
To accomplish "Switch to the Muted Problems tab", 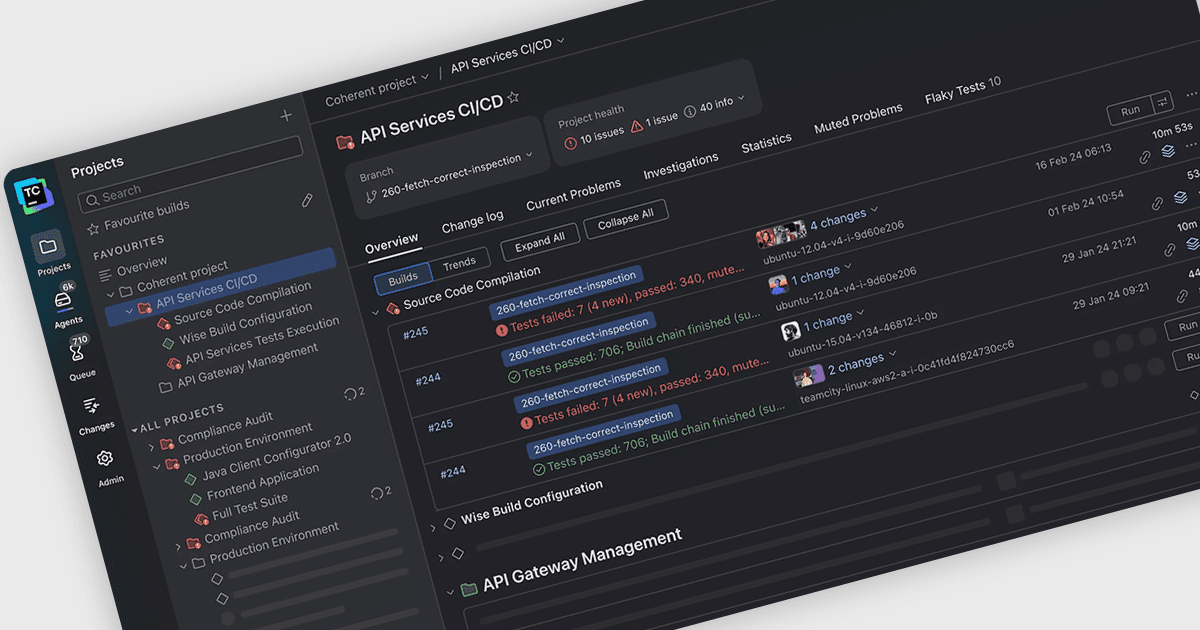I will (859, 118).
